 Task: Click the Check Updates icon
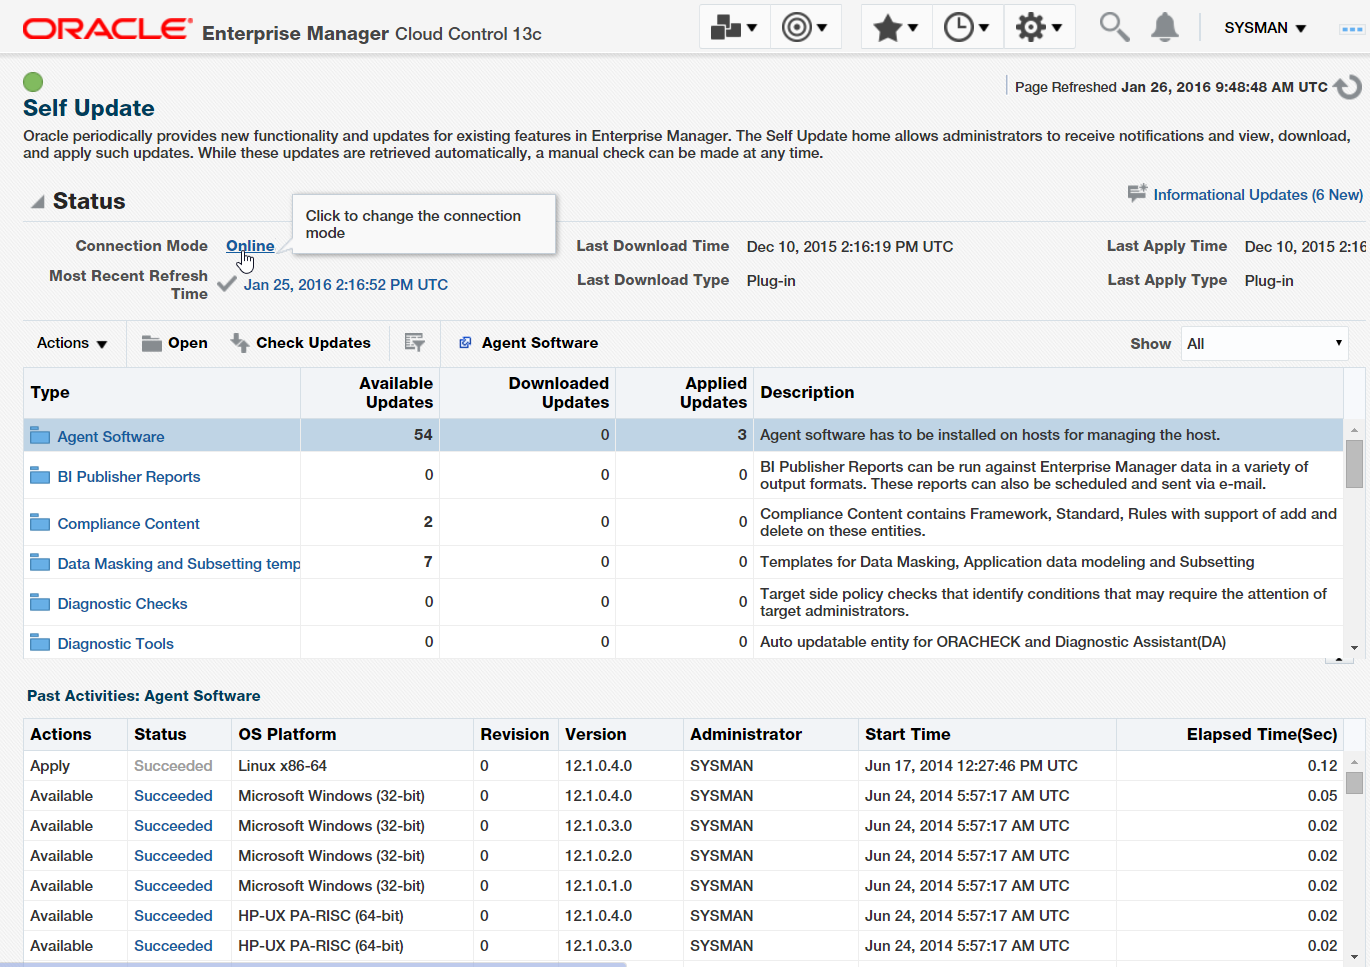(240, 343)
